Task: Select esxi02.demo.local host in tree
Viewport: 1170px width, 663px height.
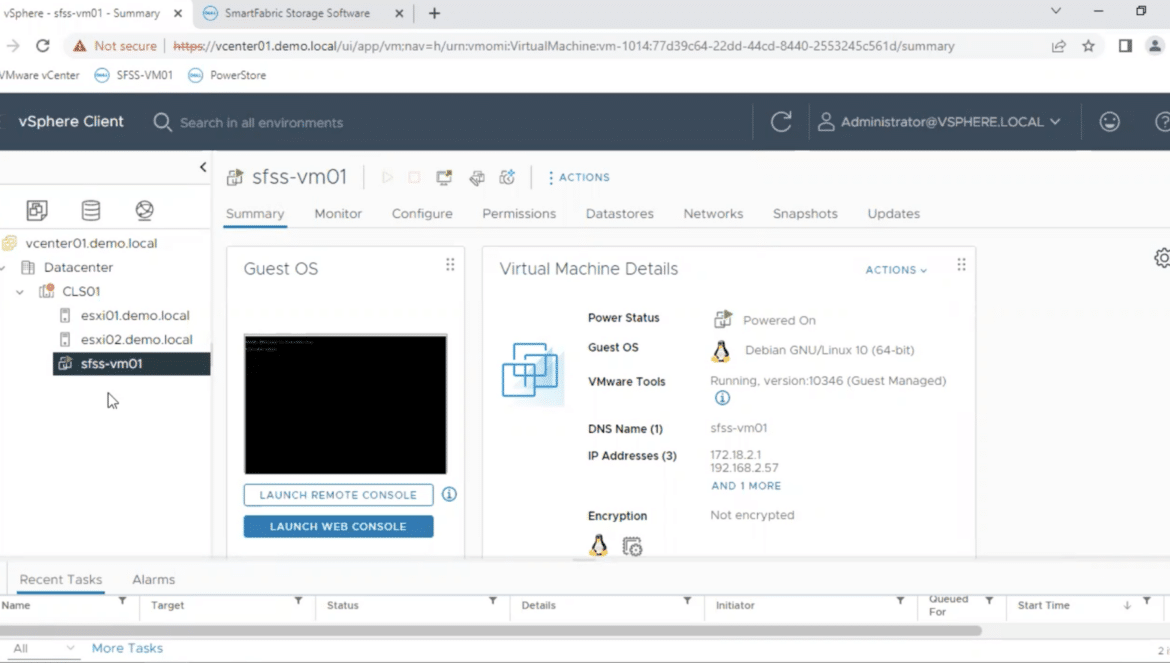Action: point(137,339)
